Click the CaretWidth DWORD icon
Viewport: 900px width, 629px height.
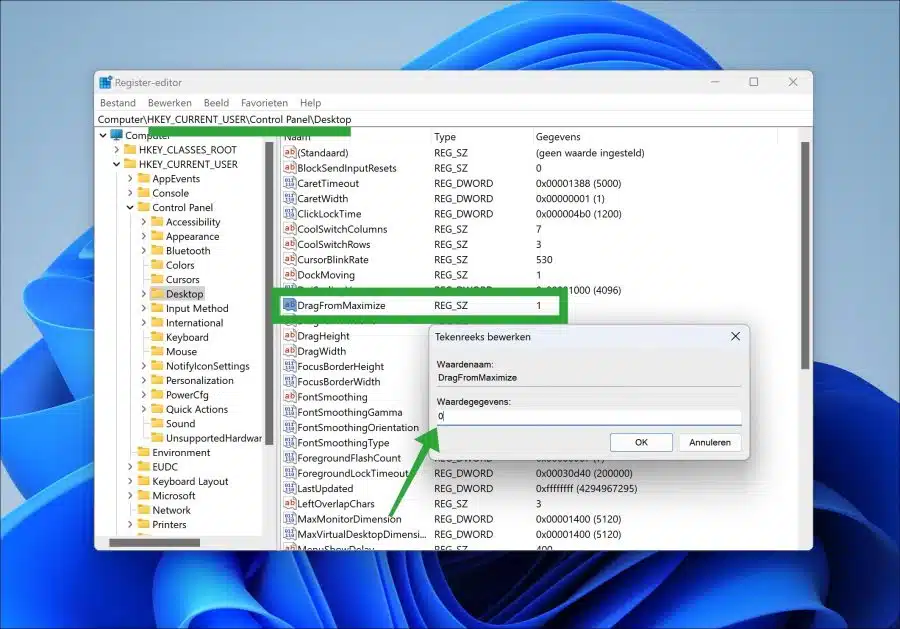point(290,198)
